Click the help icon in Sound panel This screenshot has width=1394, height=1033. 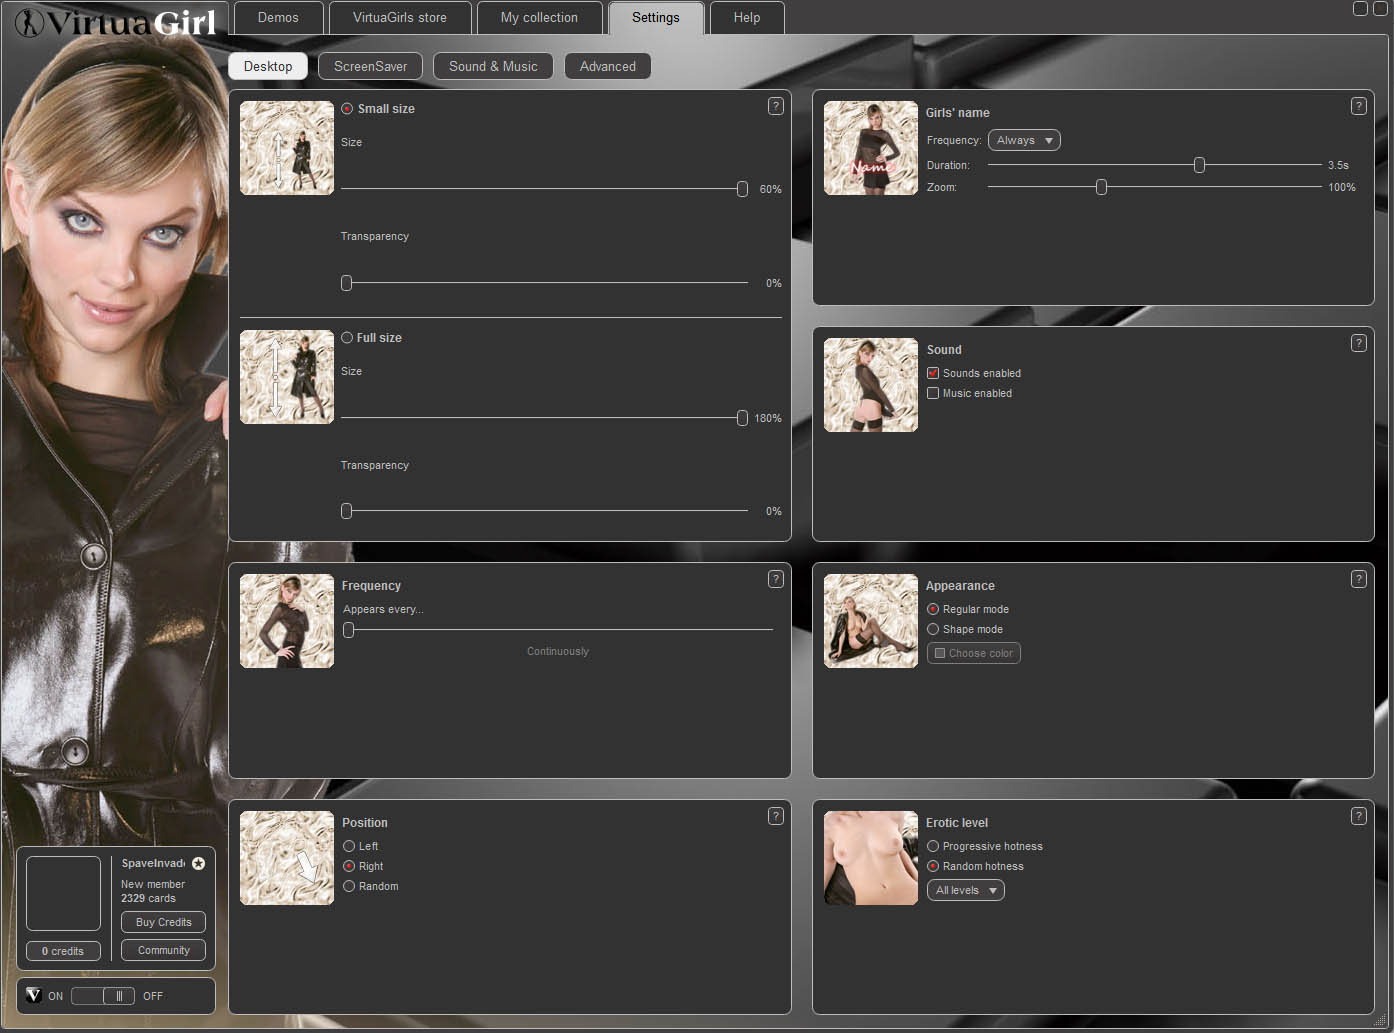coord(1358,343)
